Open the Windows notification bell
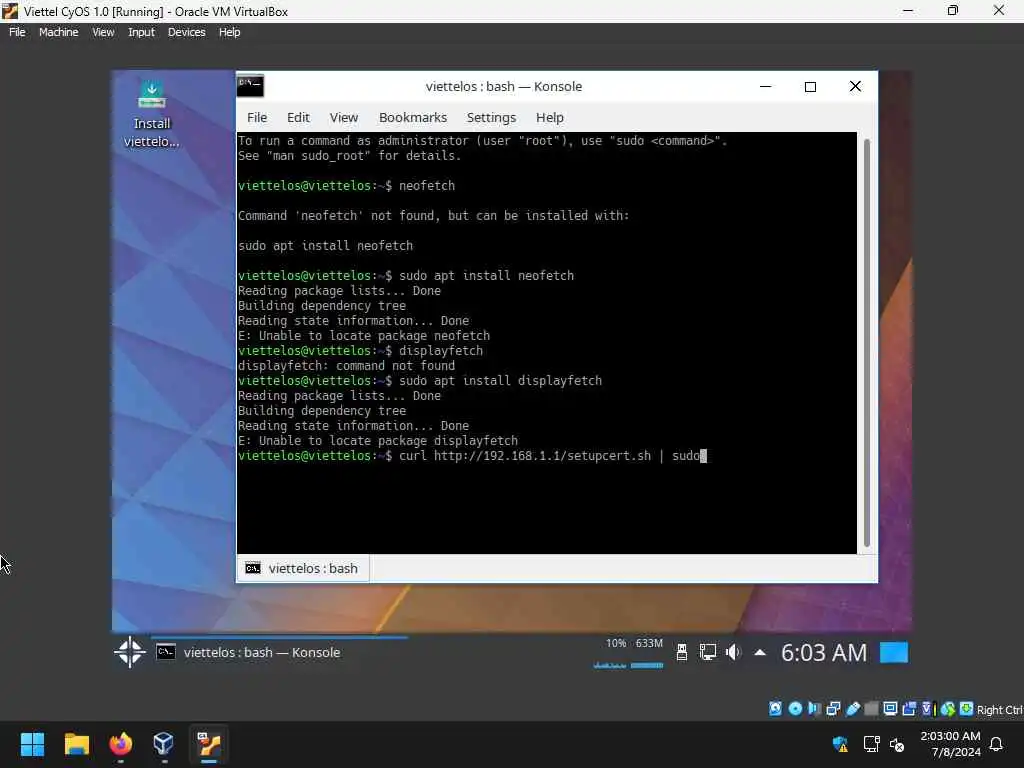This screenshot has width=1024, height=768. tap(996, 744)
